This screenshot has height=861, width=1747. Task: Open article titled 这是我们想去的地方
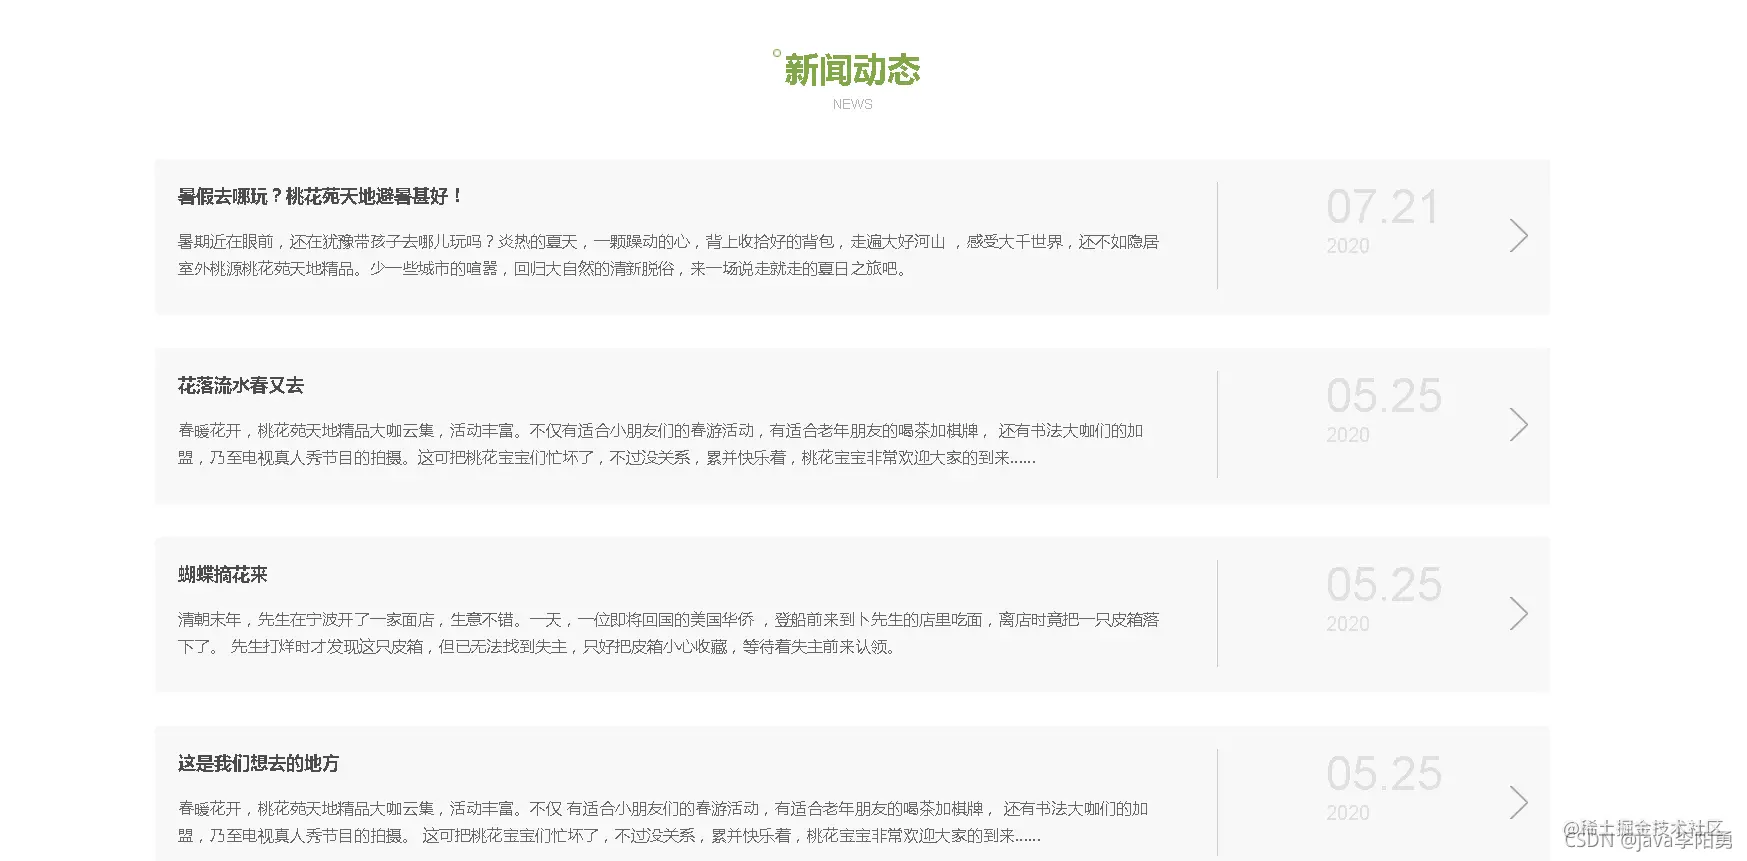[x=259, y=763]
